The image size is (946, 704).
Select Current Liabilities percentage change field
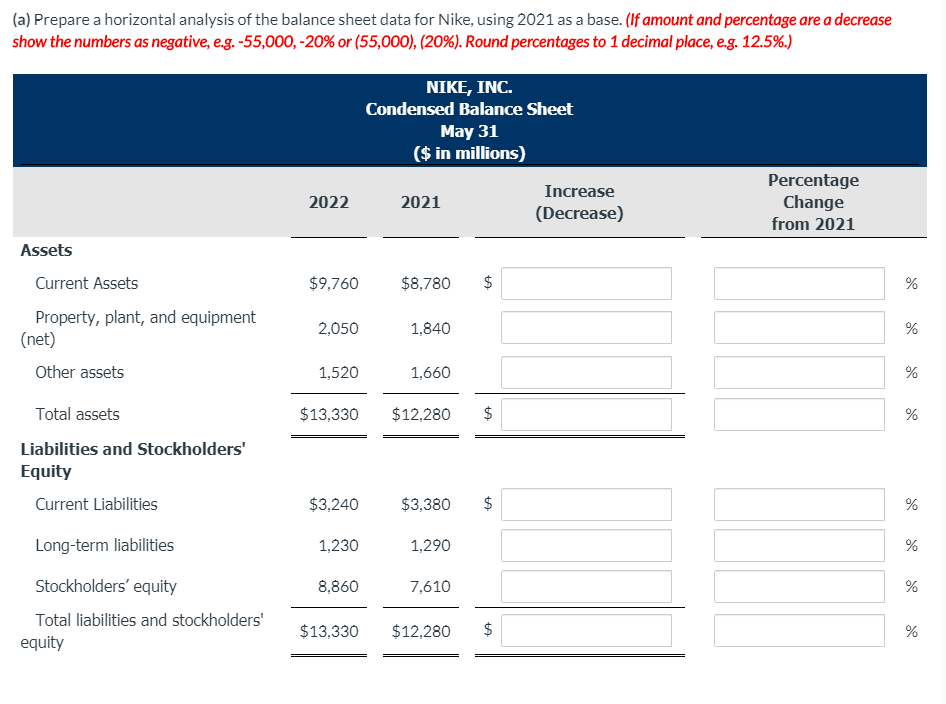(799, 504)
